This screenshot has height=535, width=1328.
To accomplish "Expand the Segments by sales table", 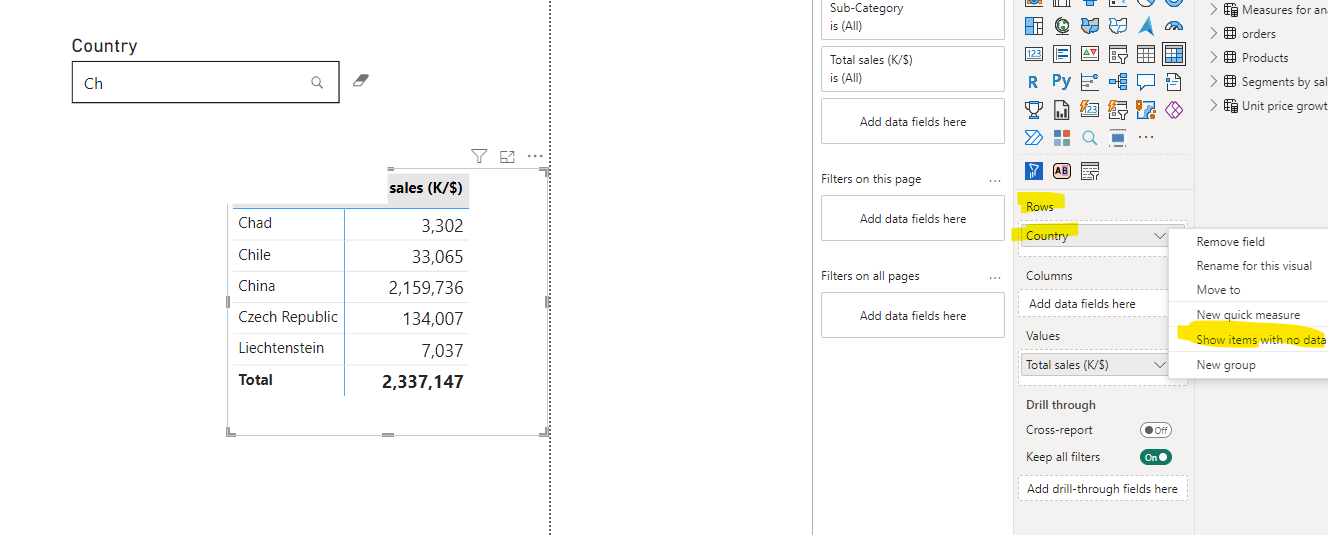I will (1214, 82).
